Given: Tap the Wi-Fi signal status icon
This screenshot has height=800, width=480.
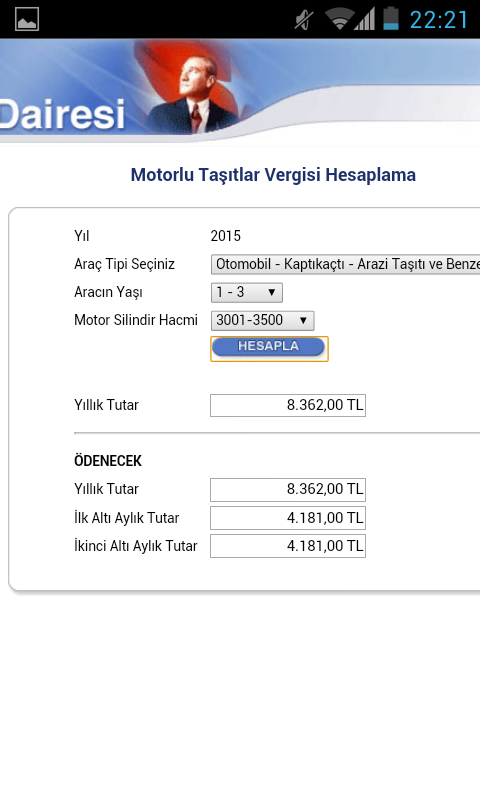Looking at the screenshot, I should coord(339,19).
